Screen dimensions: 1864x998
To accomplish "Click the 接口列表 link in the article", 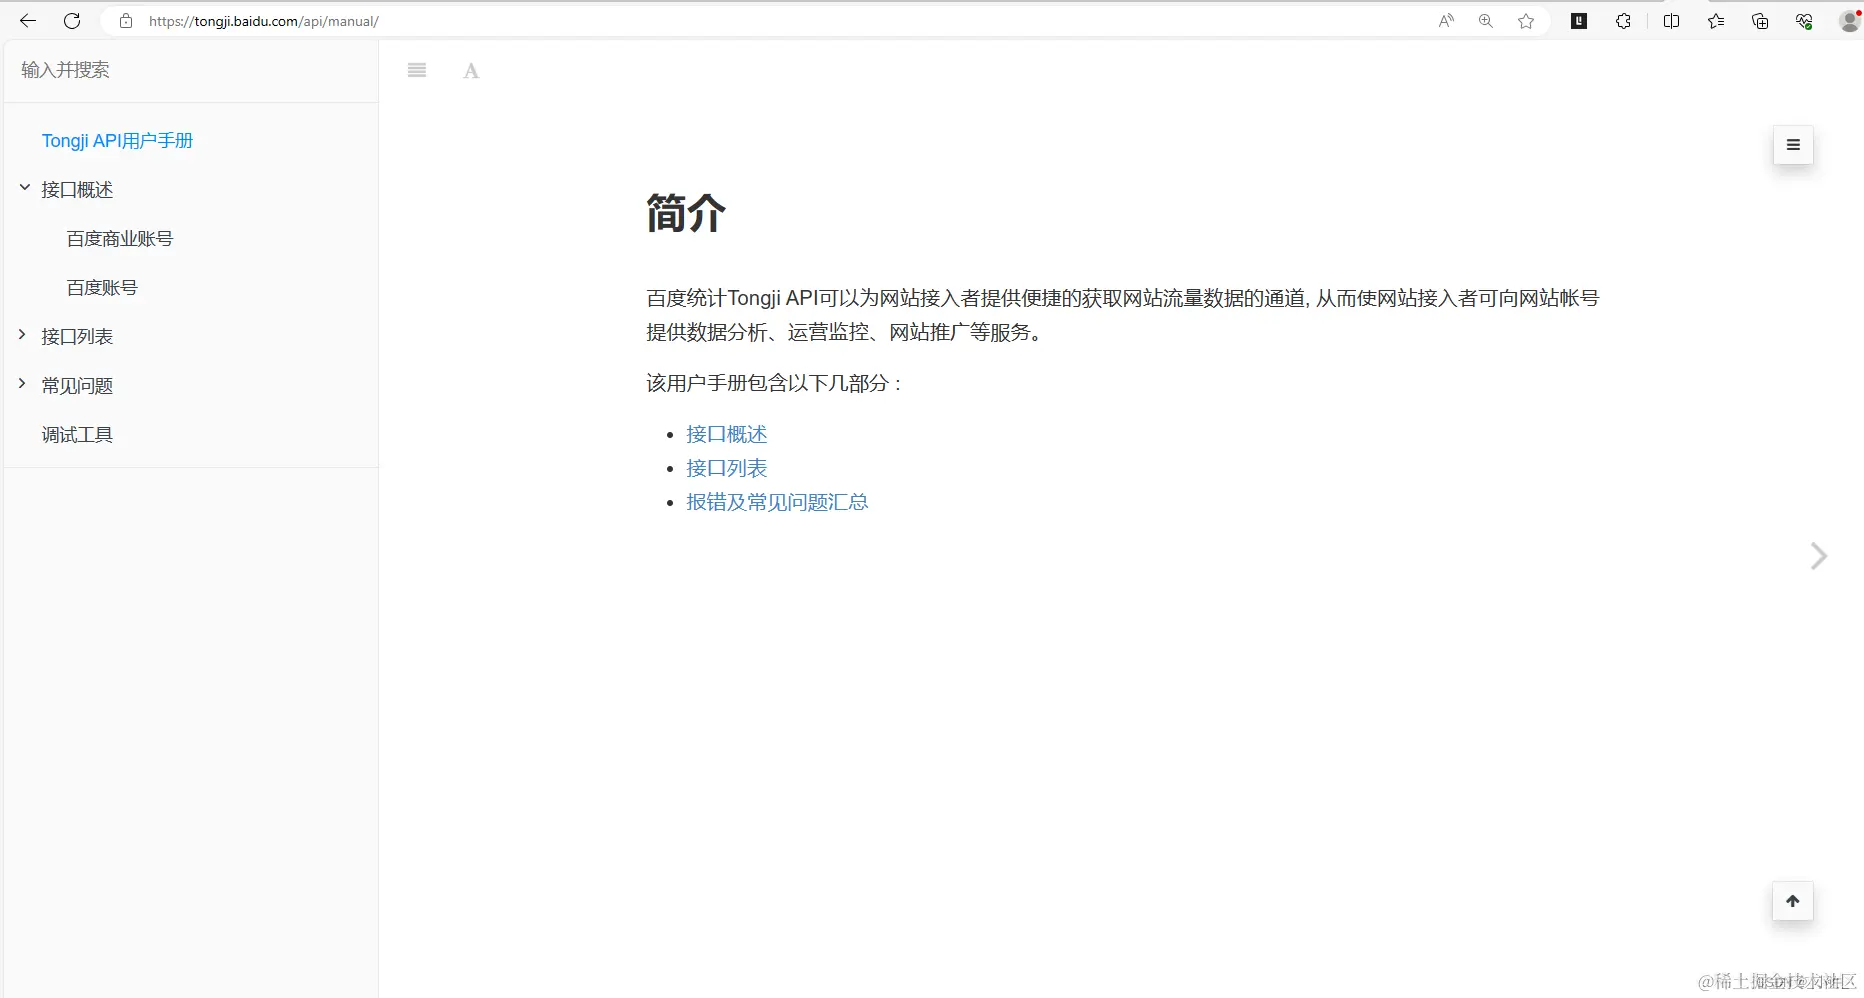I will [x=726, y=468].
